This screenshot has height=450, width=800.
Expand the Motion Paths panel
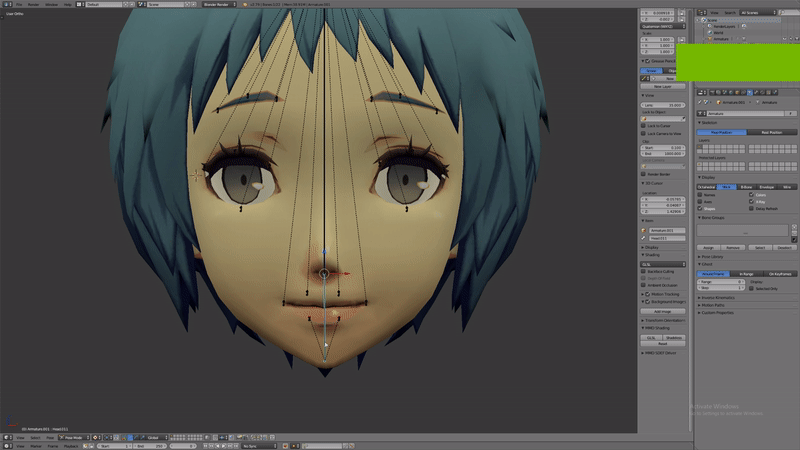(711, 305)
